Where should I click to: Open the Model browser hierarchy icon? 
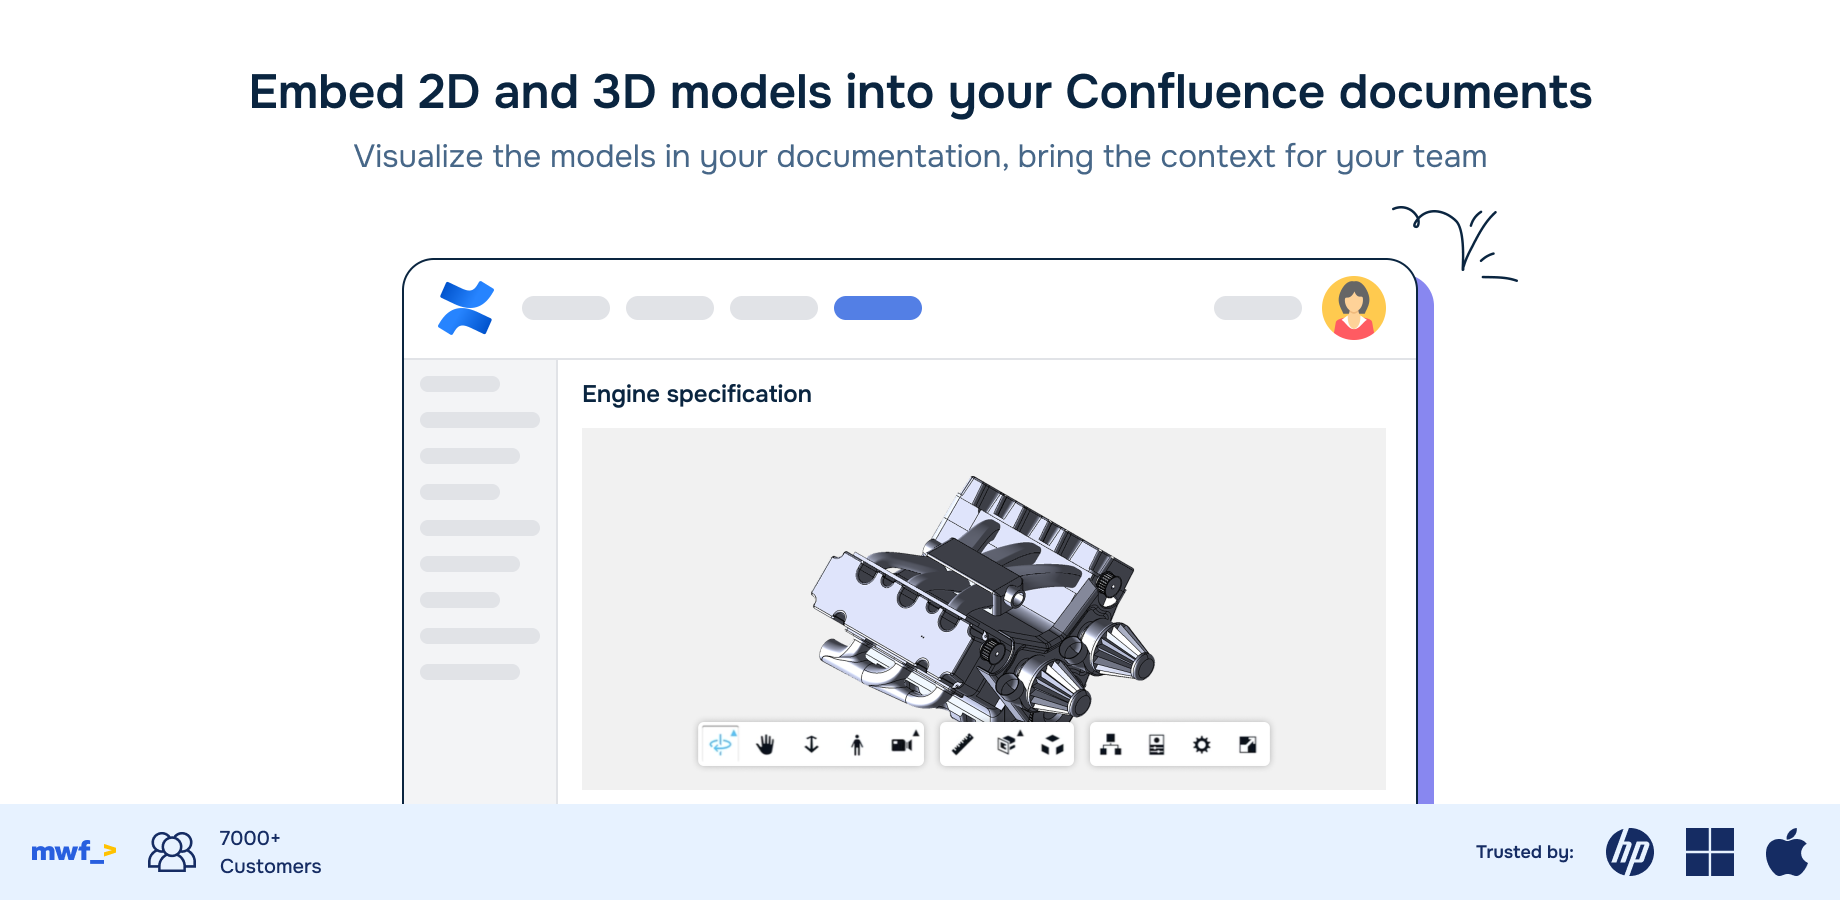click(1110, 744)
